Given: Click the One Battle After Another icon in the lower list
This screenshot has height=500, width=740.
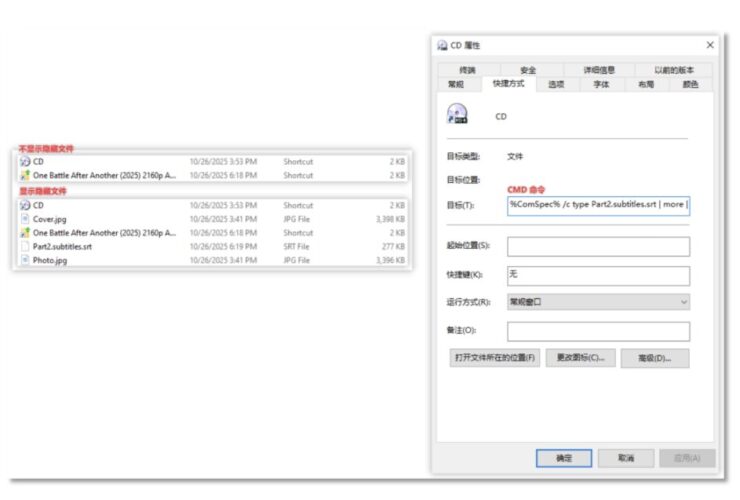Looking at the screenshot, I should click(x=25, y=232).
